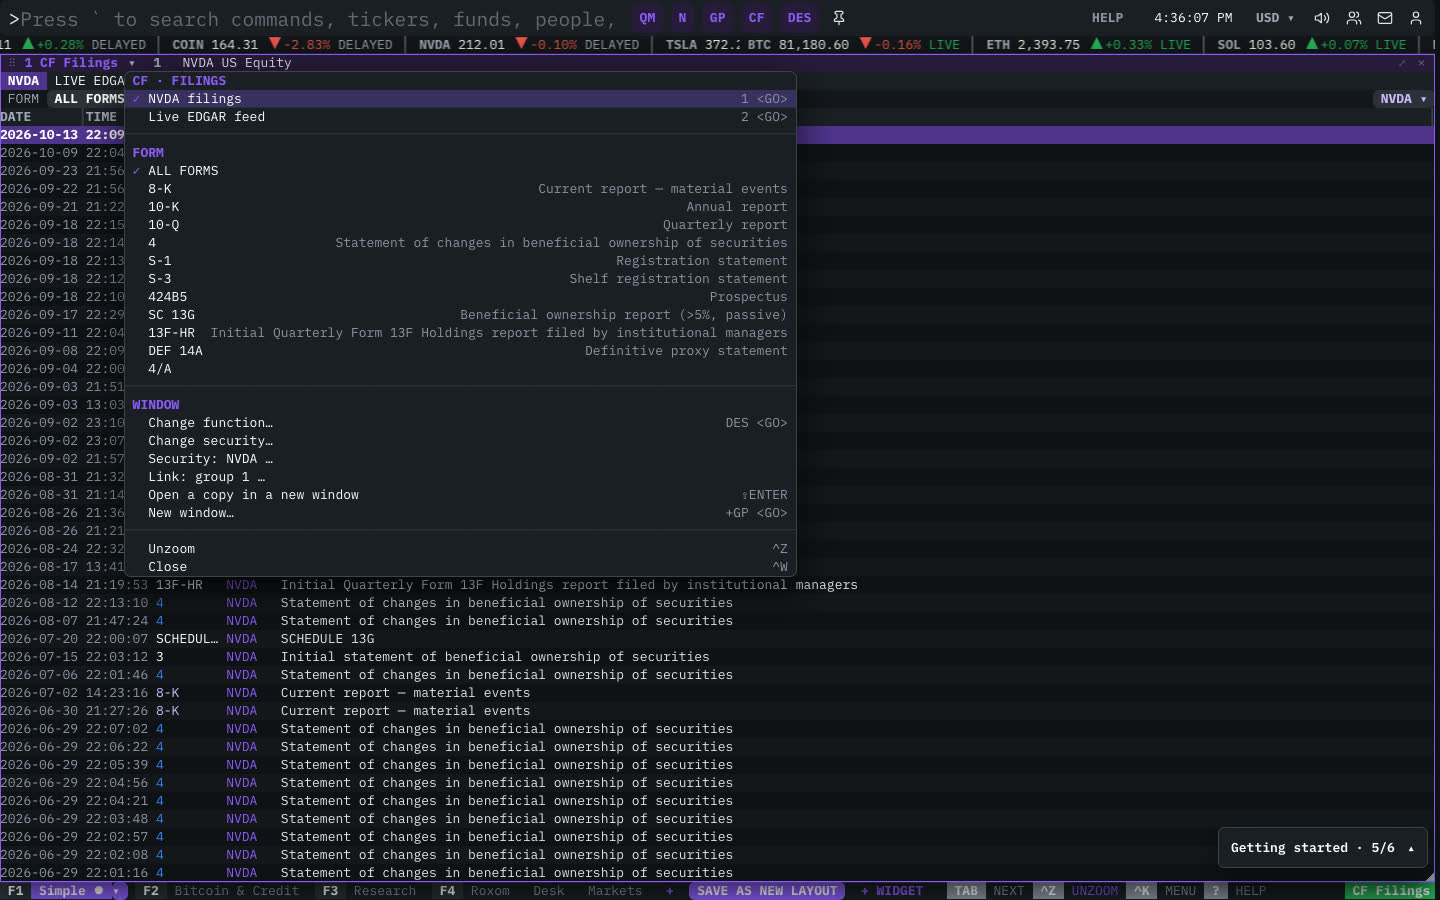Open the CF Filings panel title dropdown

(x=131, y=63)
